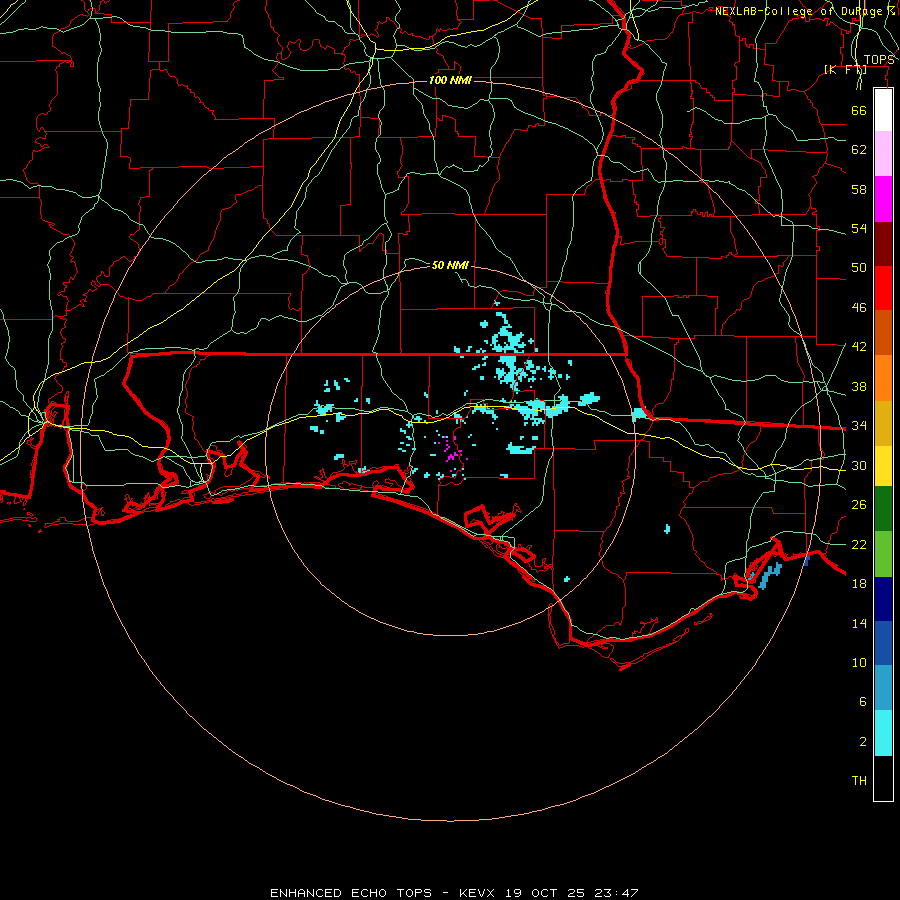This screenshot has width=900, height=900.
Task: Click the "46" legend value
Action: click(x=859, y=308)
